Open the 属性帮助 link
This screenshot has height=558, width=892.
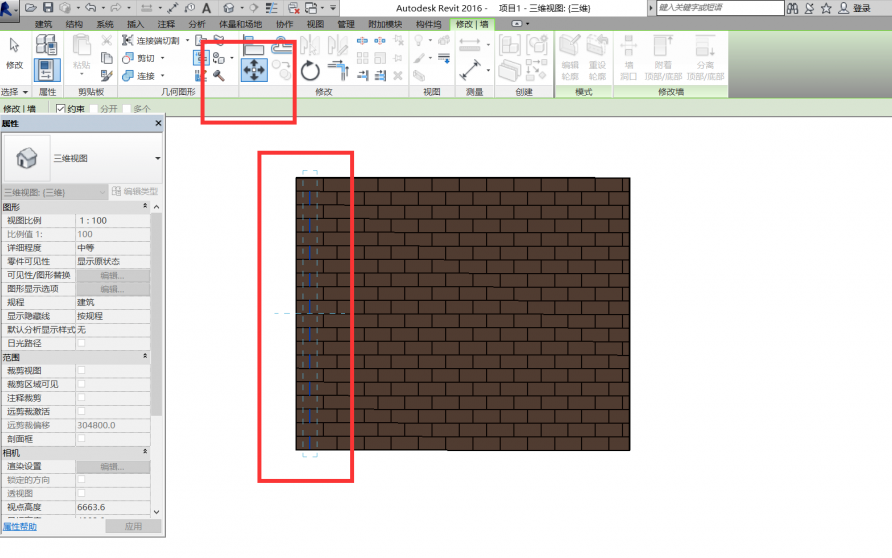click(19, 527)
